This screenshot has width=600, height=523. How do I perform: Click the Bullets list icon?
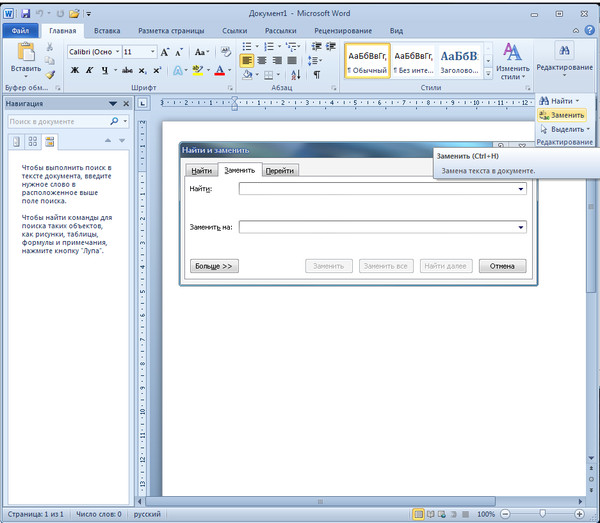pos(247,47)
